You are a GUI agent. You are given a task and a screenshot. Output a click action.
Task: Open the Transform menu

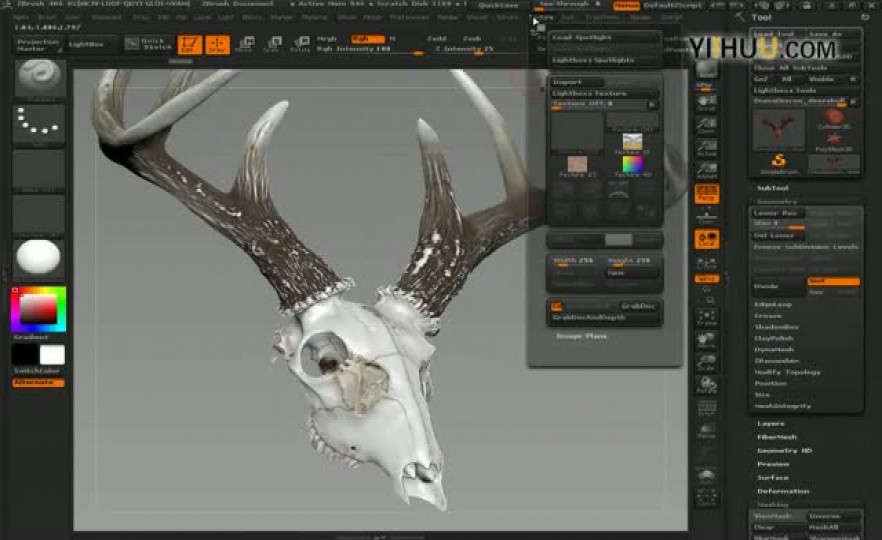coord(601,17)
